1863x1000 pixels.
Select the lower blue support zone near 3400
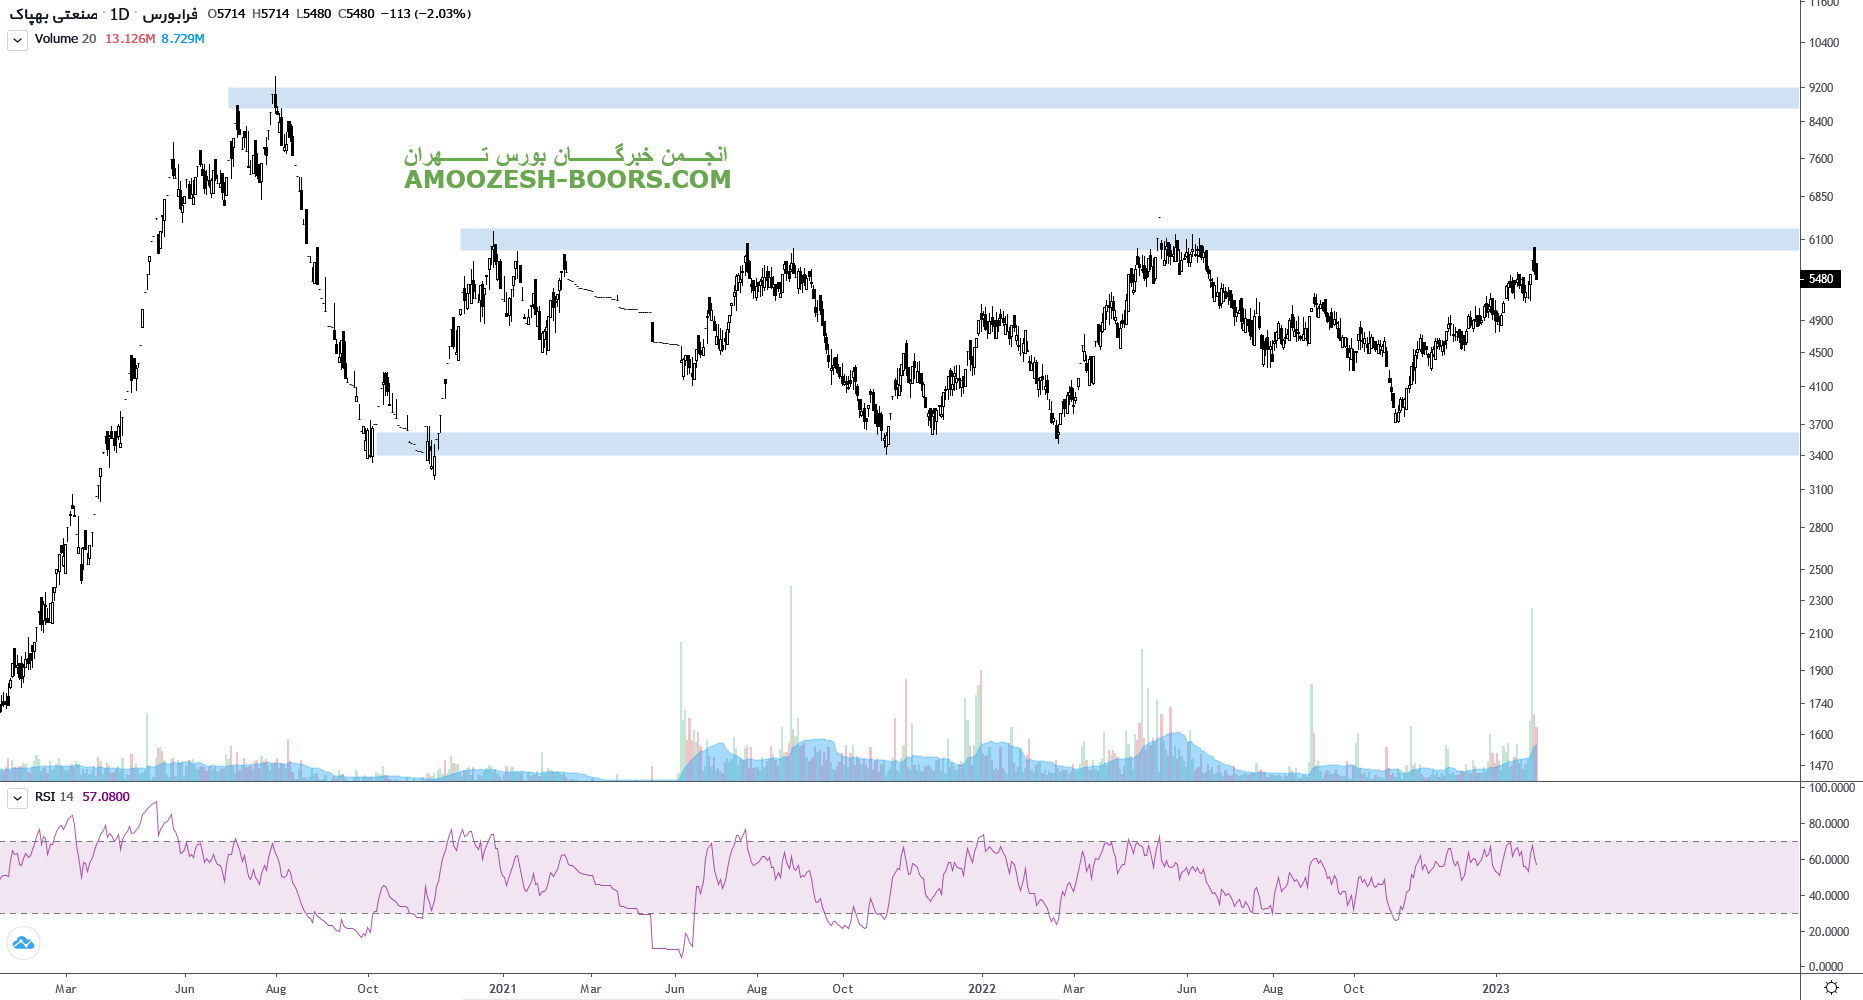1100,444
